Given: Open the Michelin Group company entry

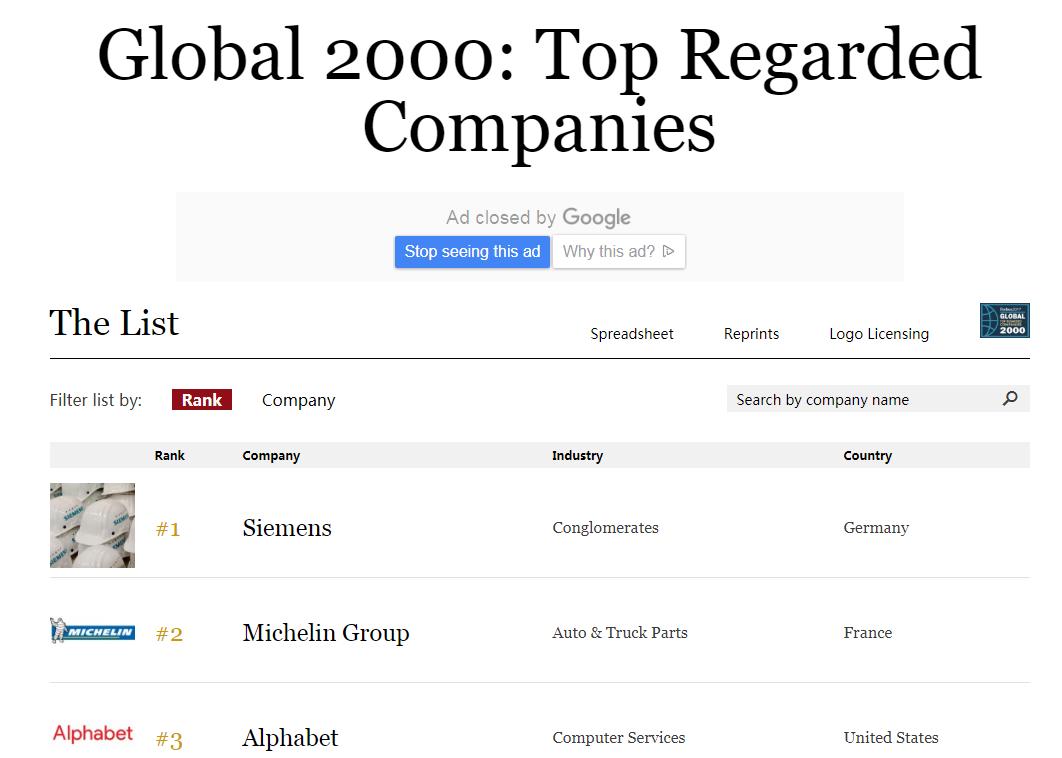Looking at the screenshot, I should (x=326, y=633).
